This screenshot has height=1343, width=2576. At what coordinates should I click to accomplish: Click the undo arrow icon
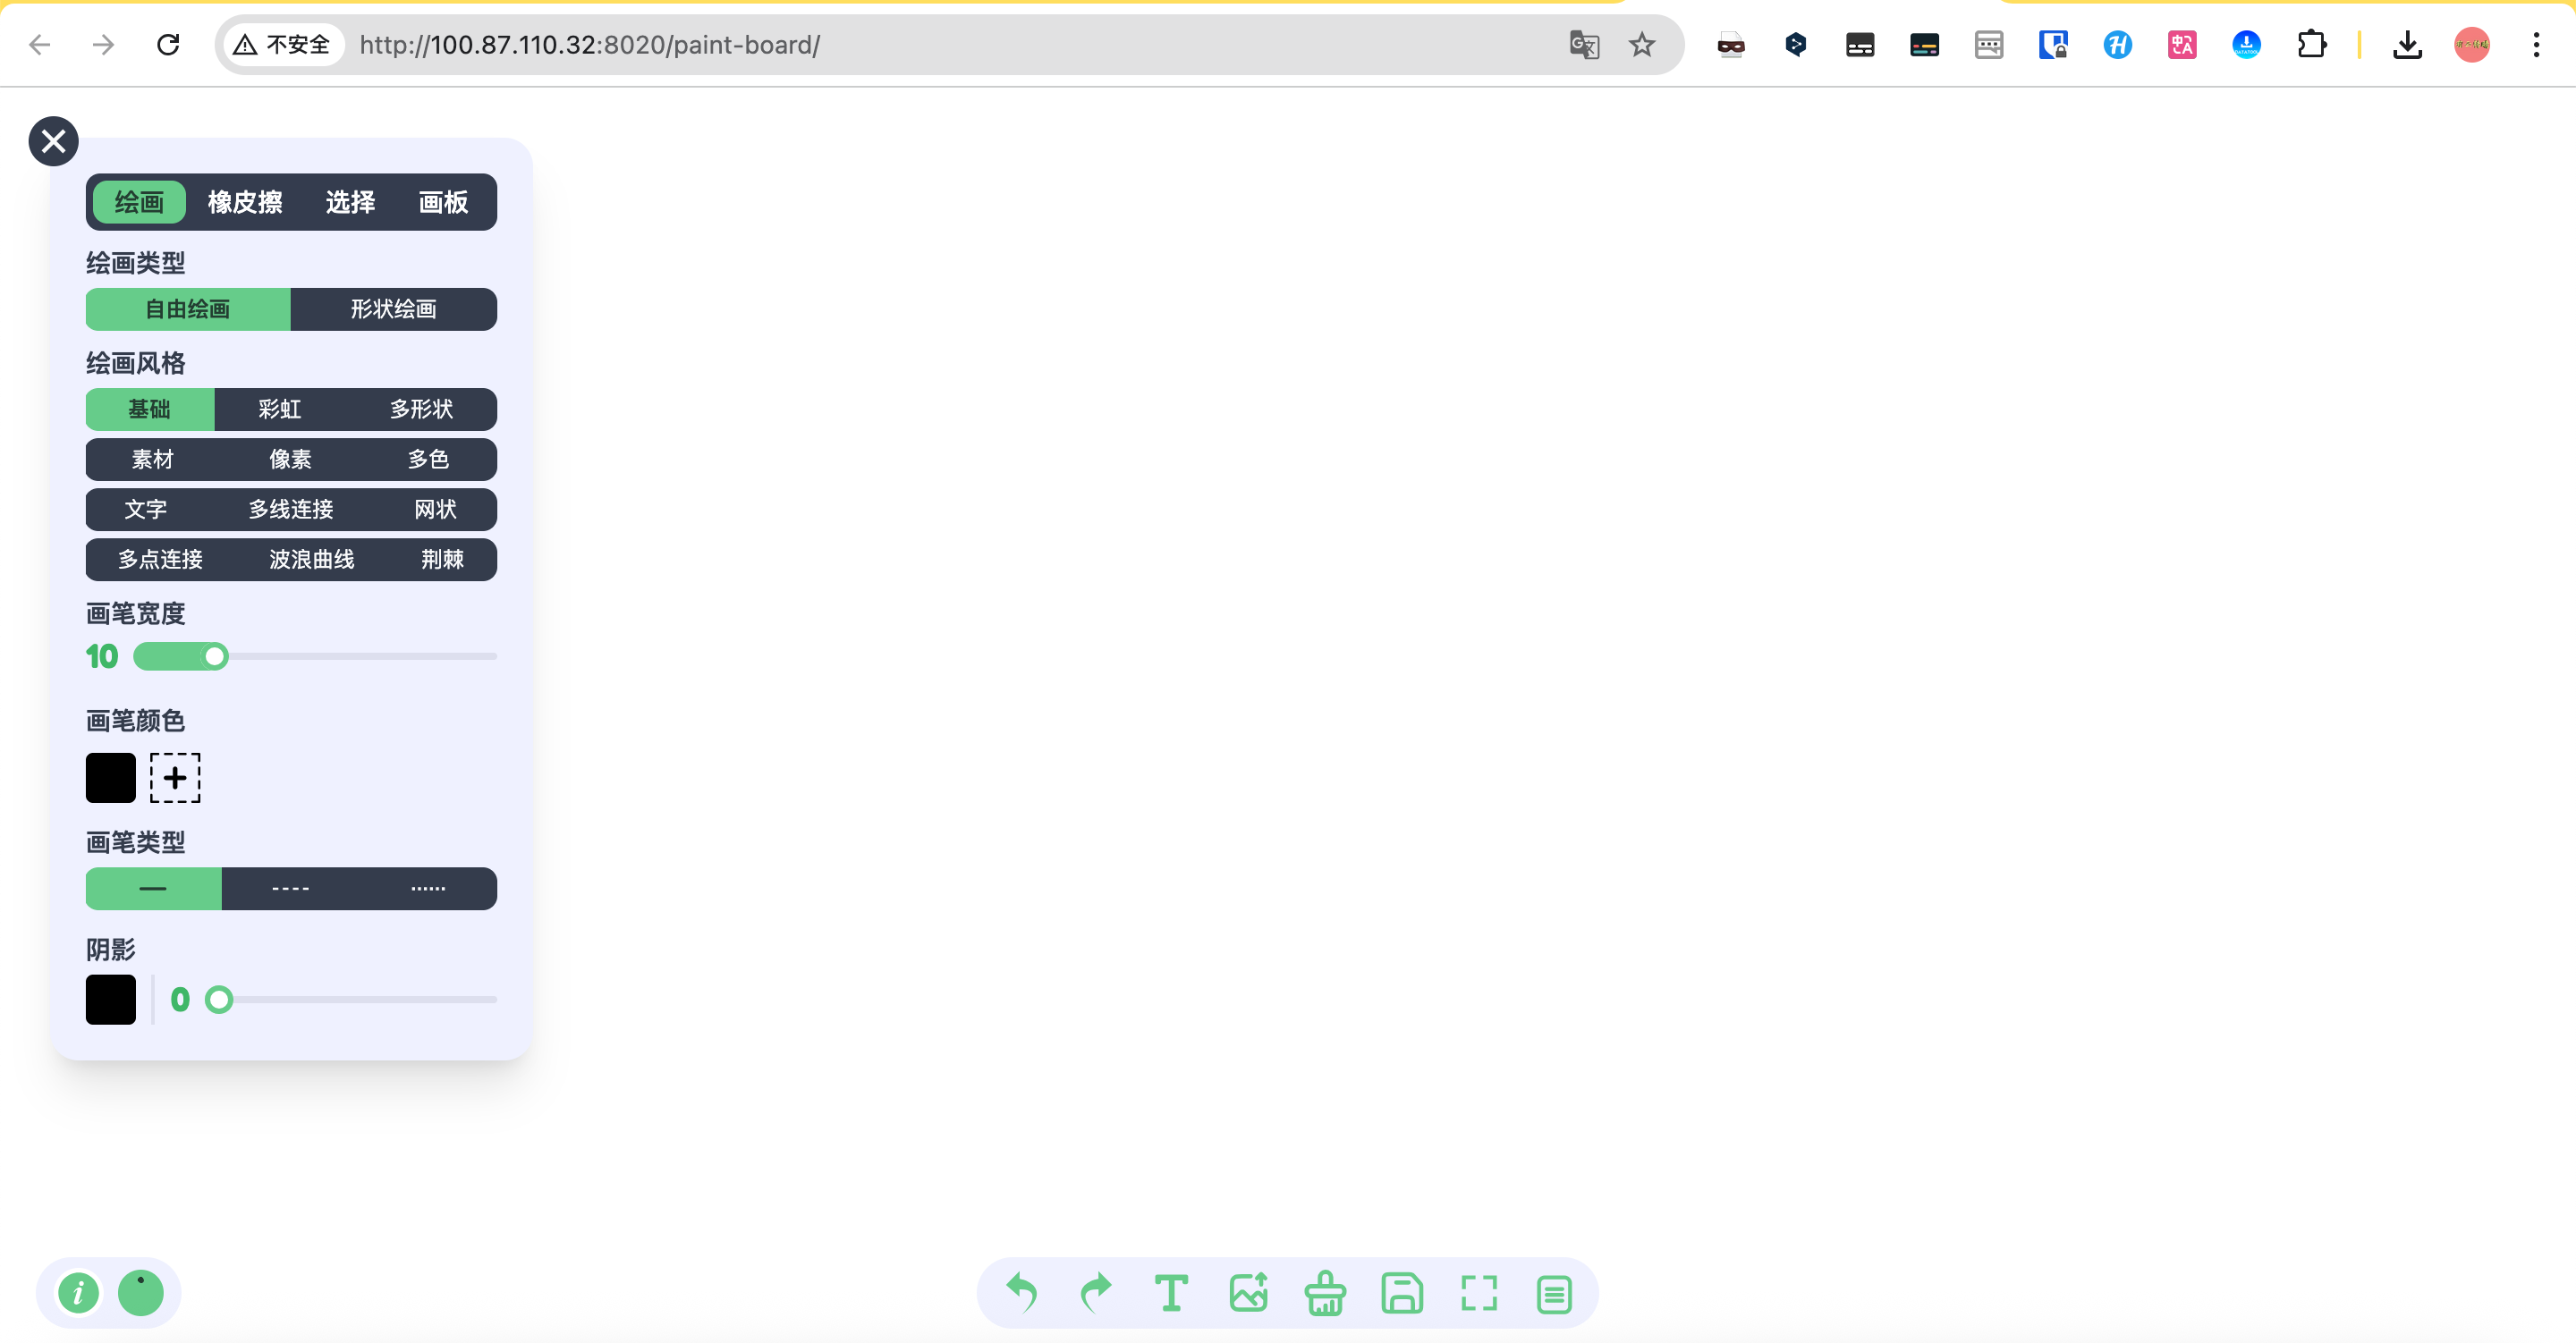coord(1021,1292)
